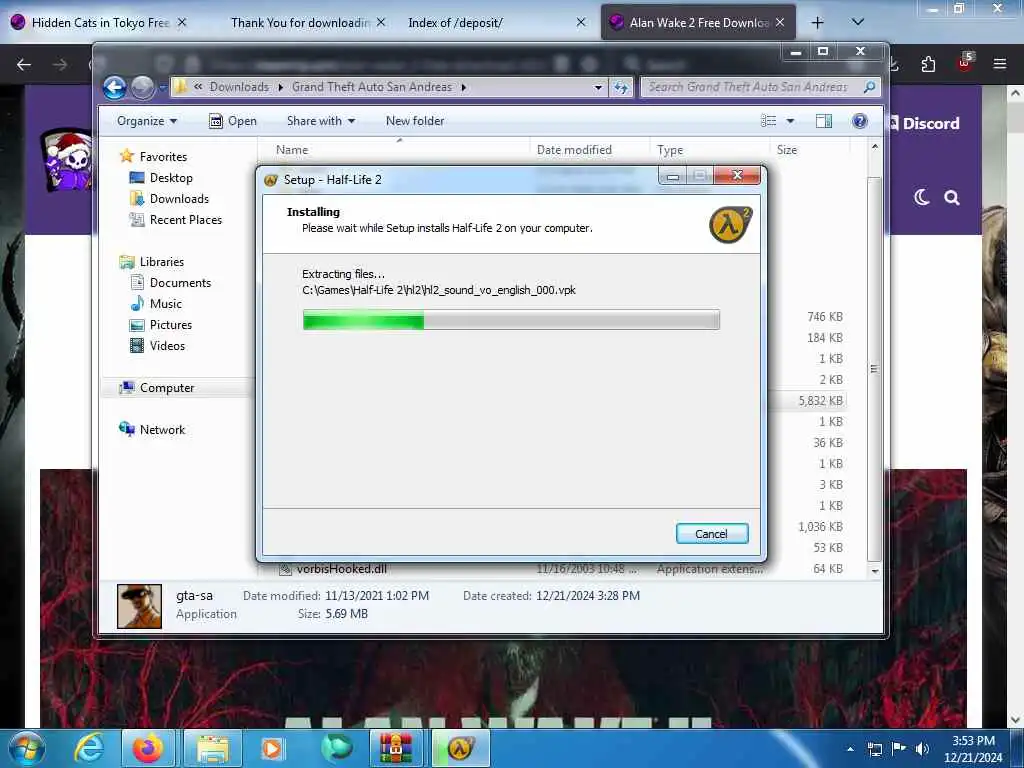Open Documents library

(180, 283)
